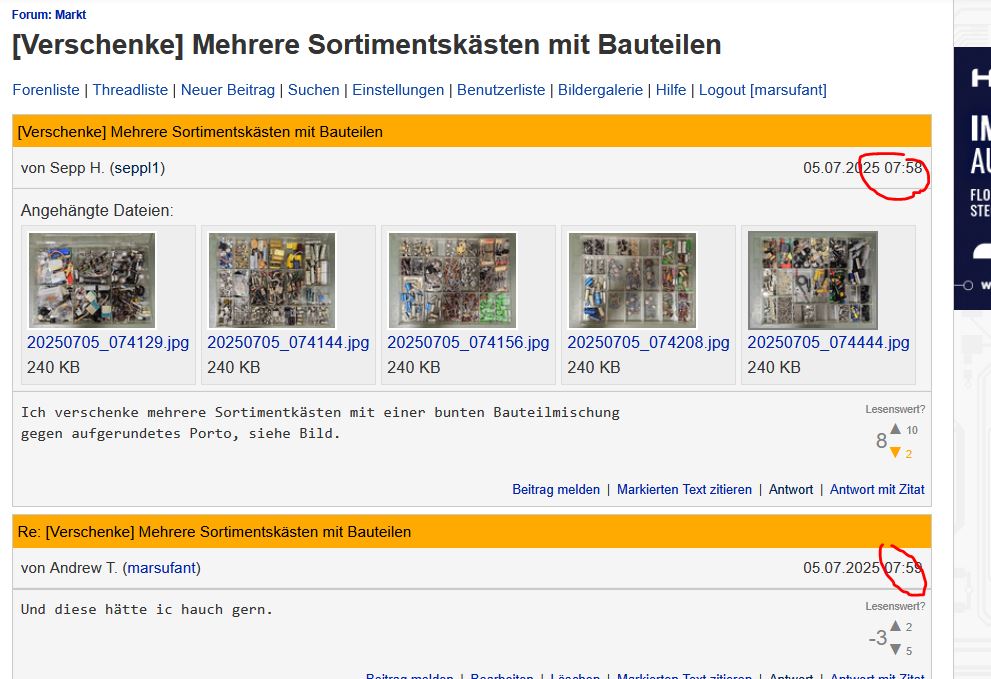Create a Neuer Beitrag
This screenshot has height=679, width=991.
point(228,90)
